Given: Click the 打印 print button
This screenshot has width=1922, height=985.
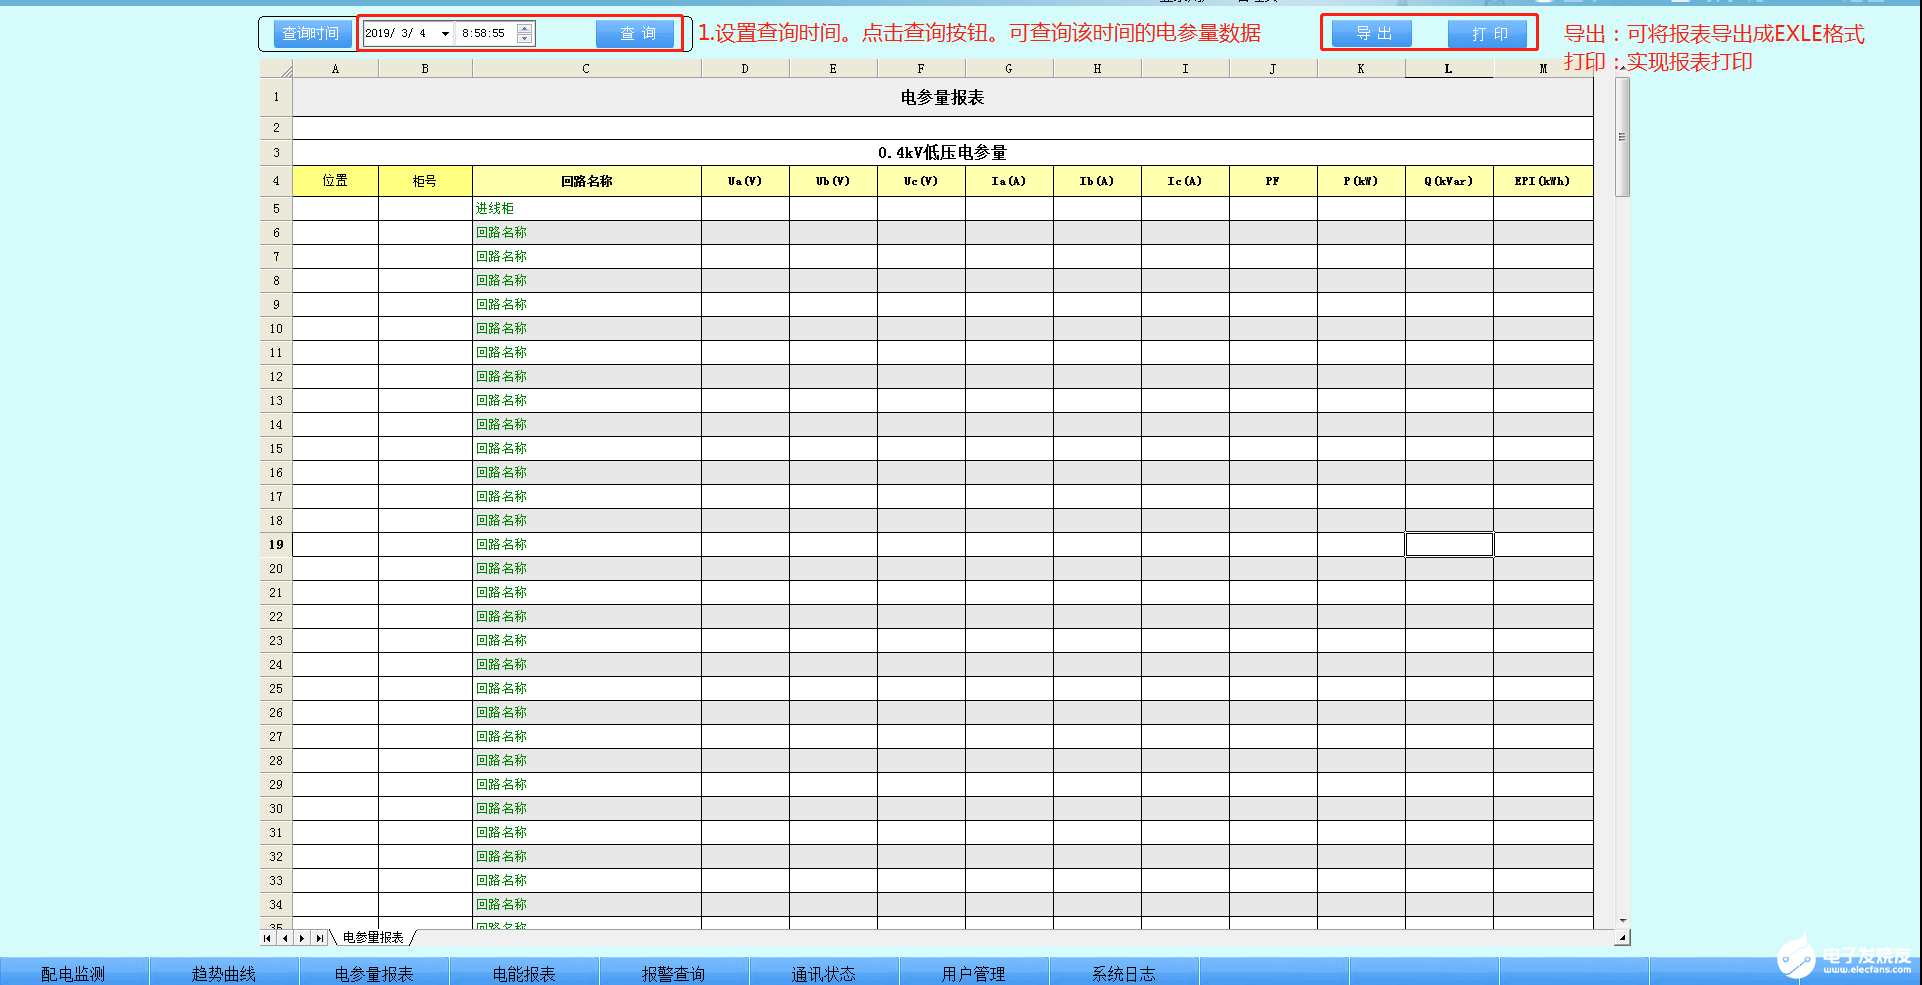Looking at the screenshot, I should point(1489,34).
